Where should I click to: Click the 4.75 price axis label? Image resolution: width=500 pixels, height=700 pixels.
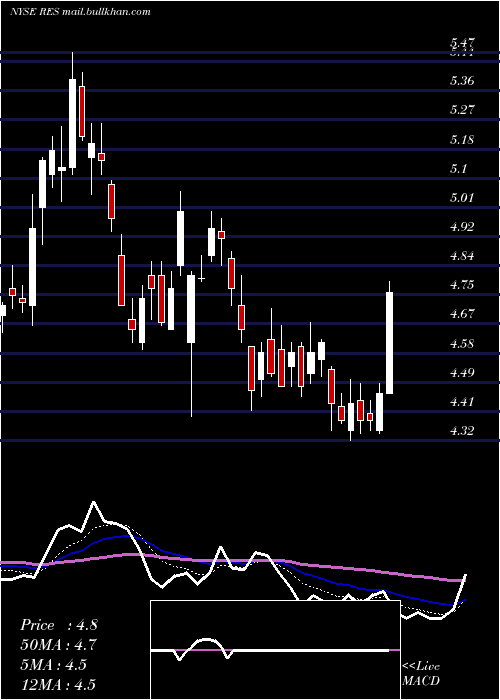coord(462,285)
